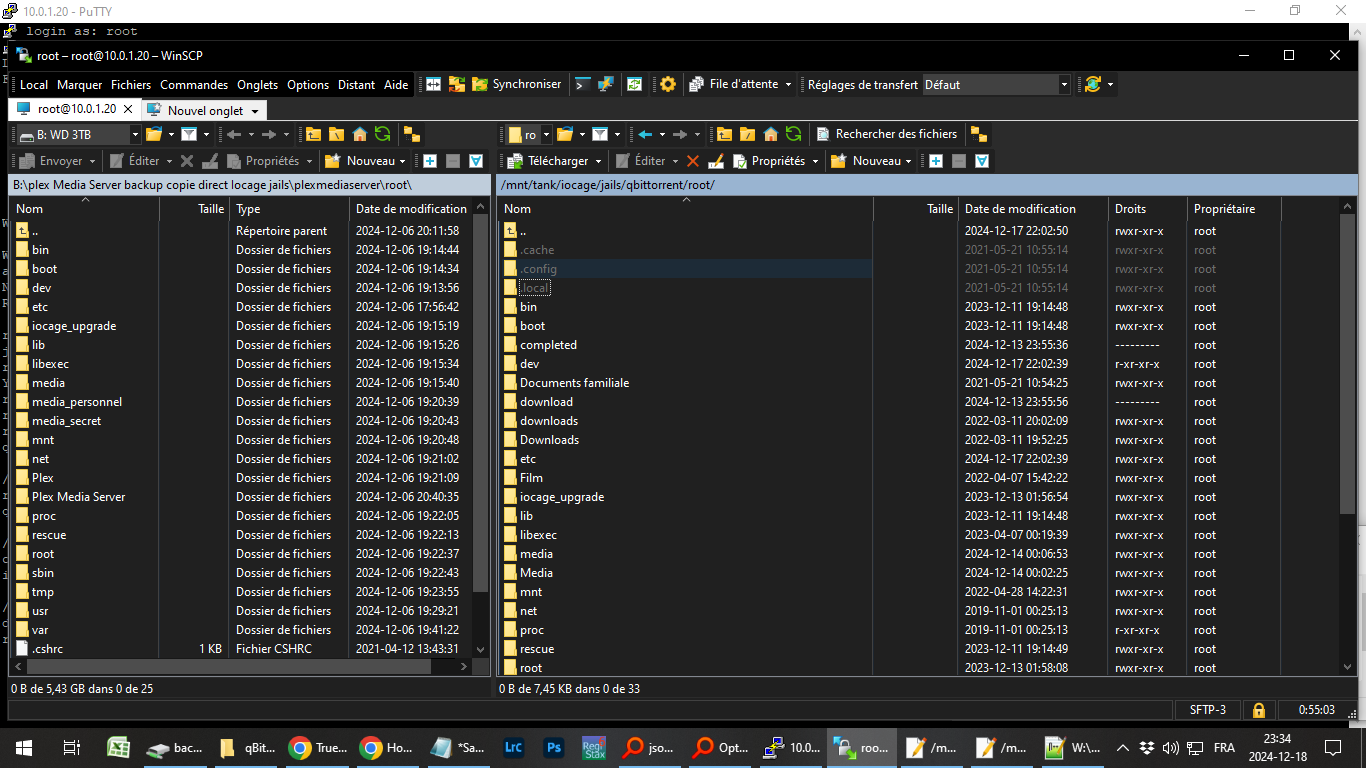The width and height of the screenshot is (1366, 768).
Task: Open the Onglets menu
Action: pos(257,85)
